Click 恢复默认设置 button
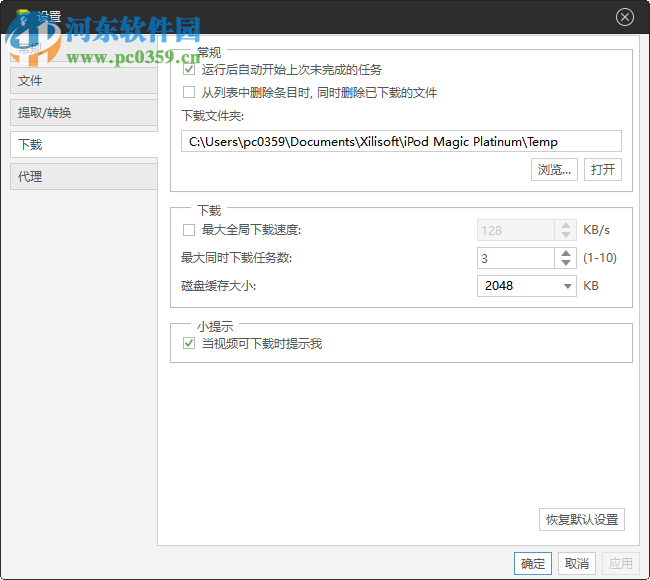650x580 pixels. coord(582,519)
